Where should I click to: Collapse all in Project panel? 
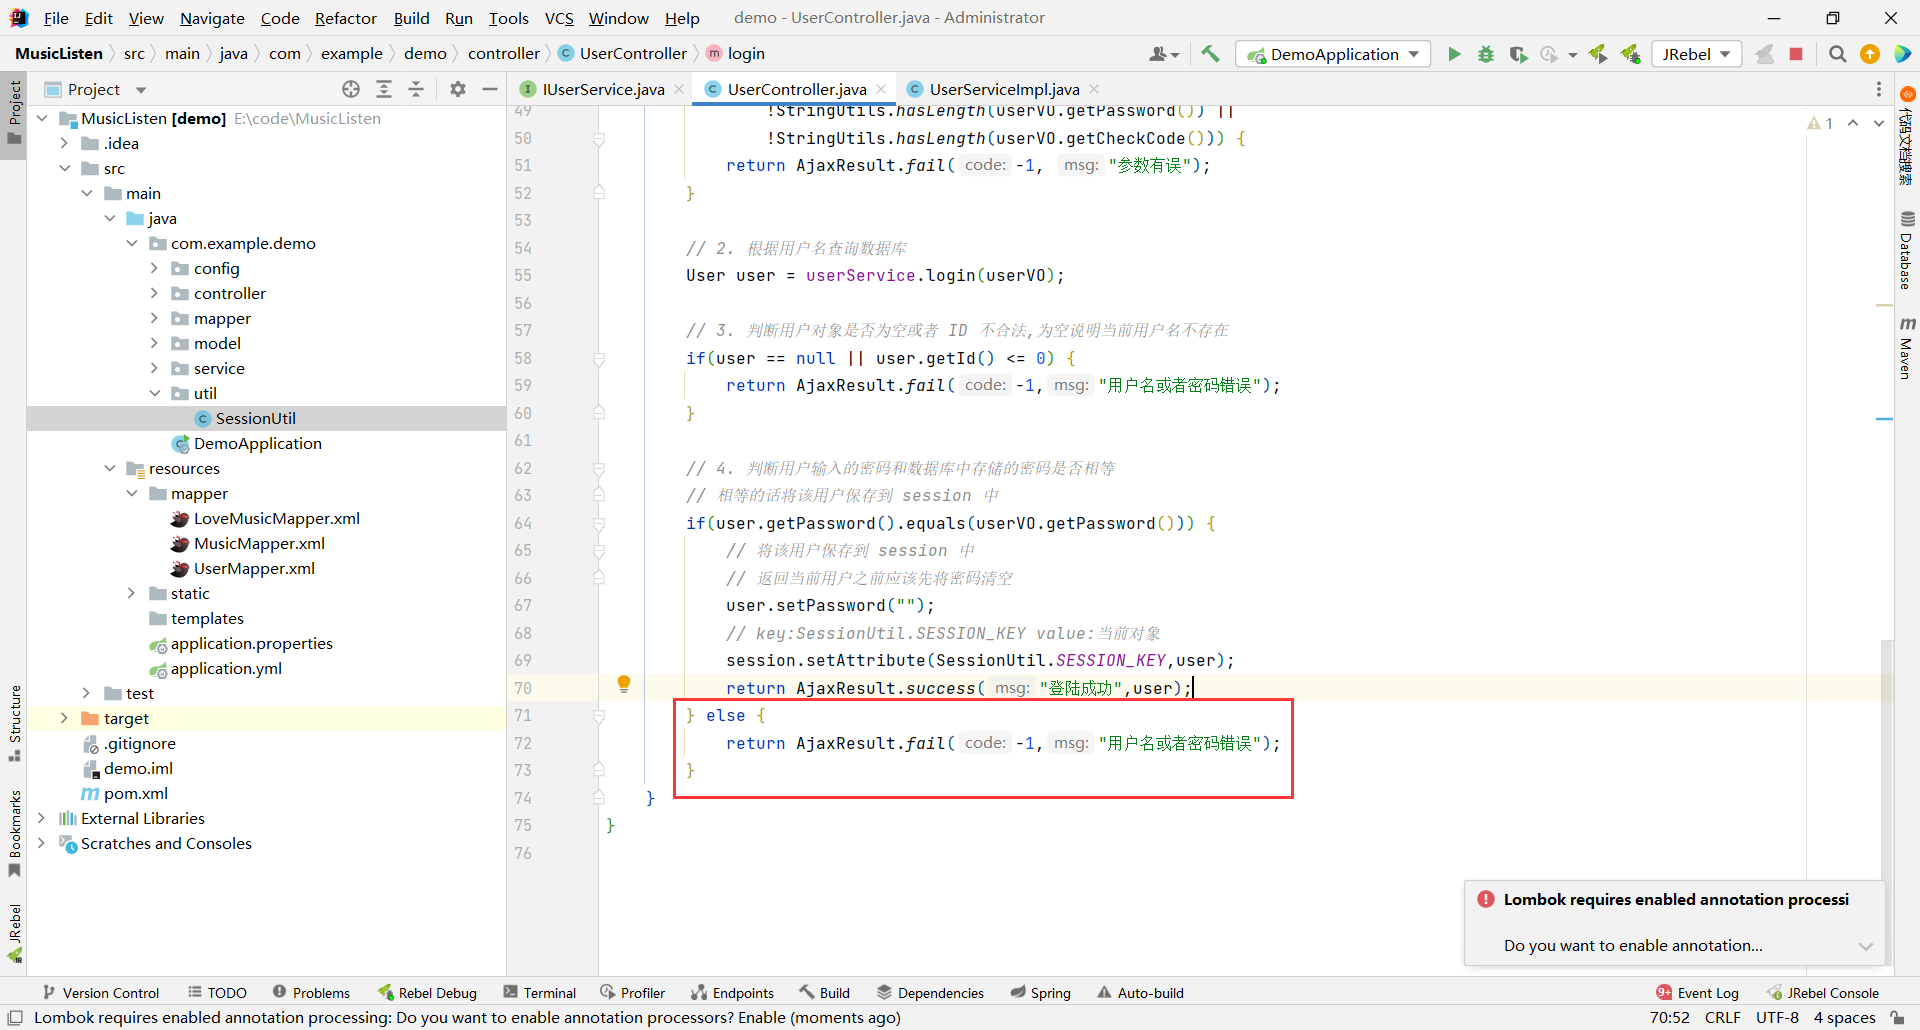pyautogui.click(x=416, y=89)
